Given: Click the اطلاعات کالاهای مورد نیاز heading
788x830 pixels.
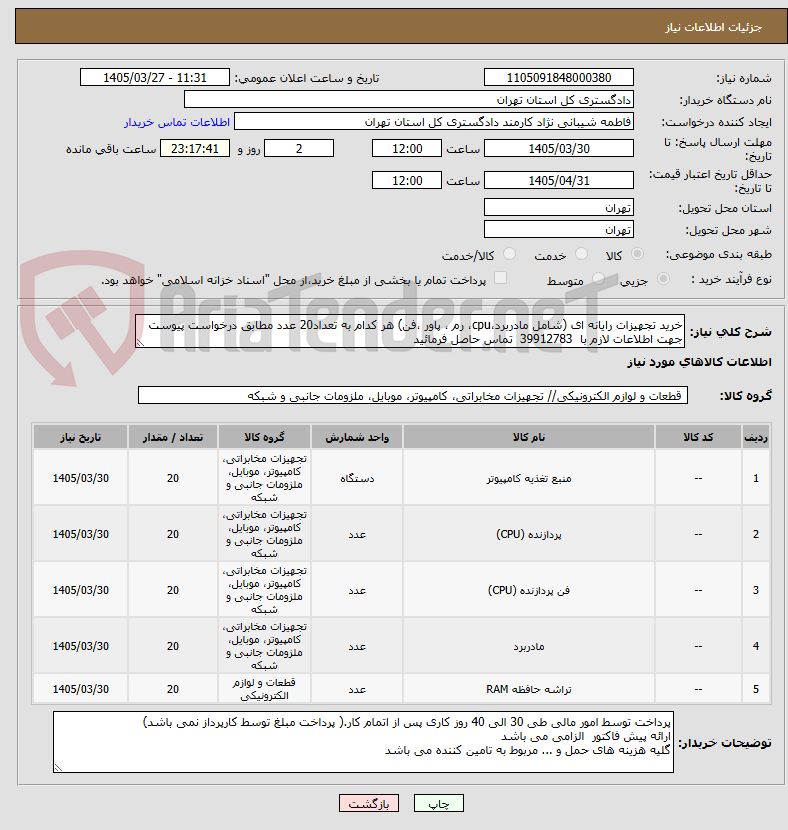Looking at the screenshot, I should pos(699,362).
